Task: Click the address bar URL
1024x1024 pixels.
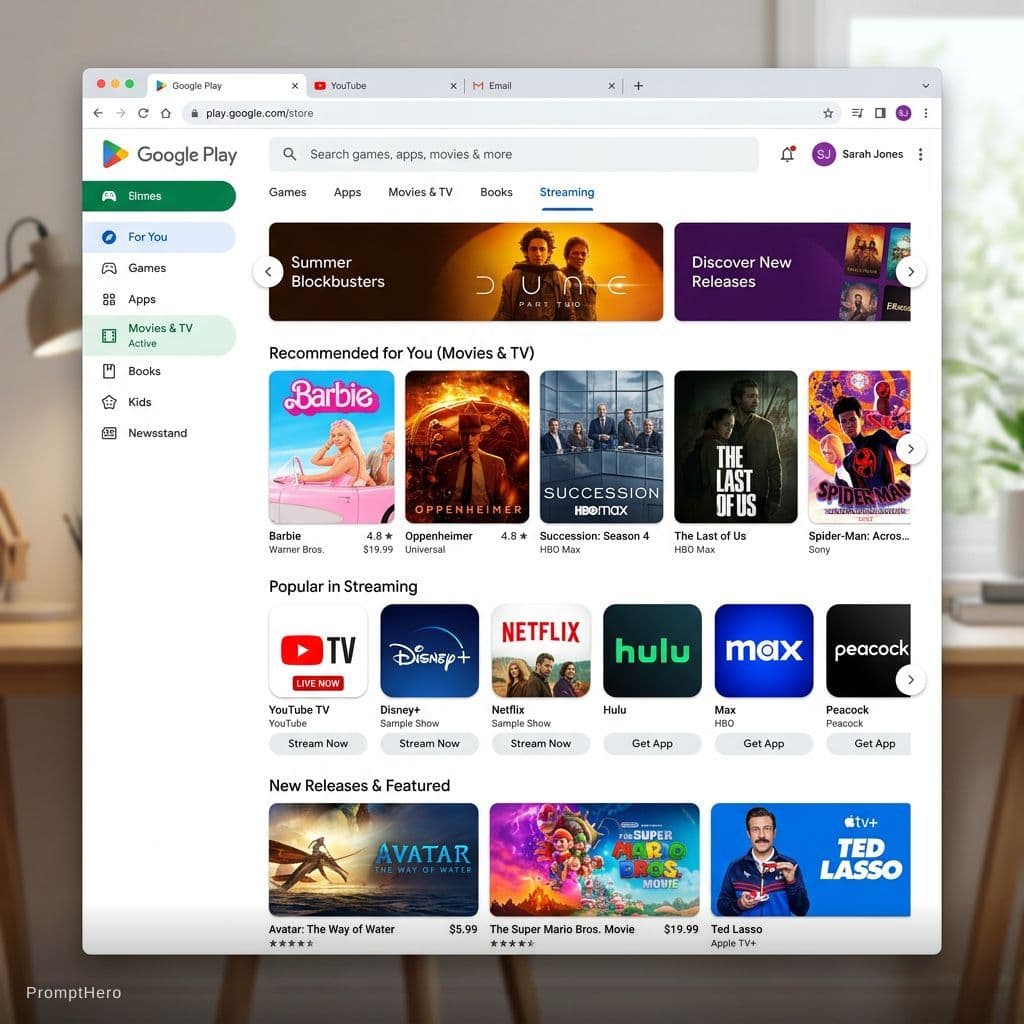Action: click(259, 113)
